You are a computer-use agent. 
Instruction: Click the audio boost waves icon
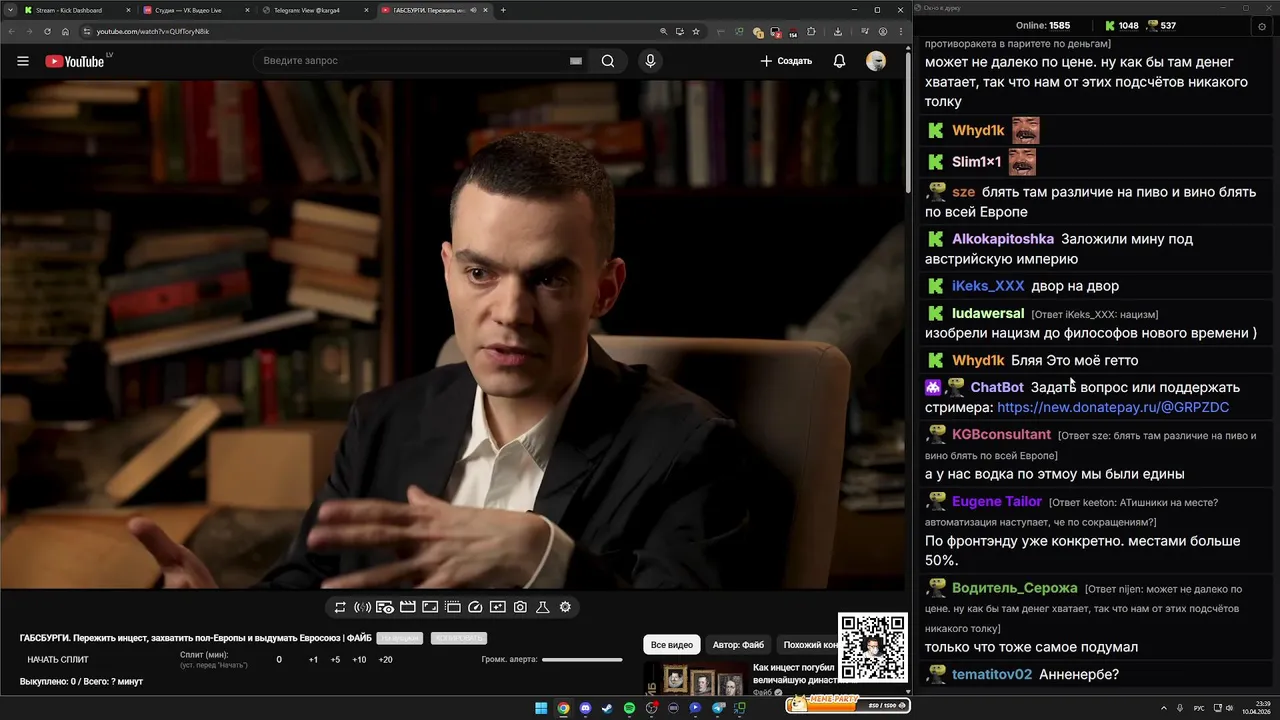(x=363, y=607)
